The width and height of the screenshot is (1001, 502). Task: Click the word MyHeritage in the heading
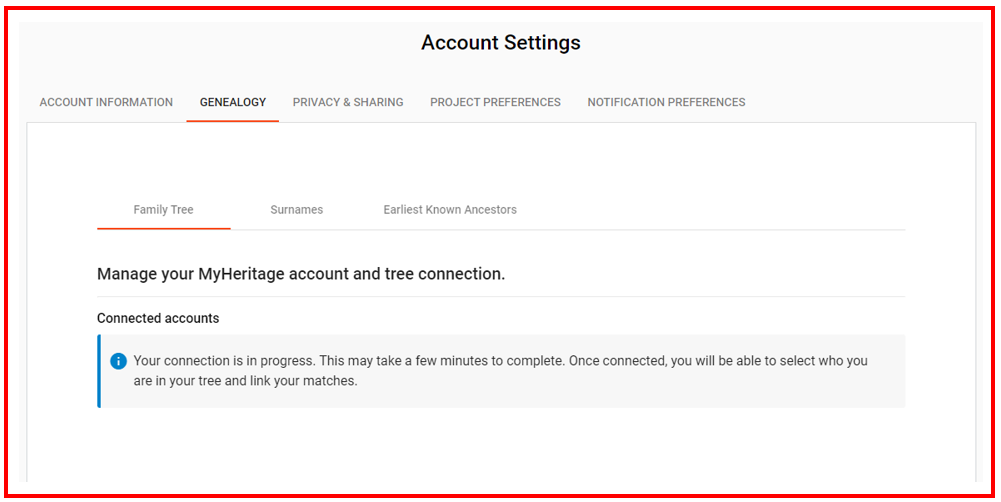click(x=246, y=274)
